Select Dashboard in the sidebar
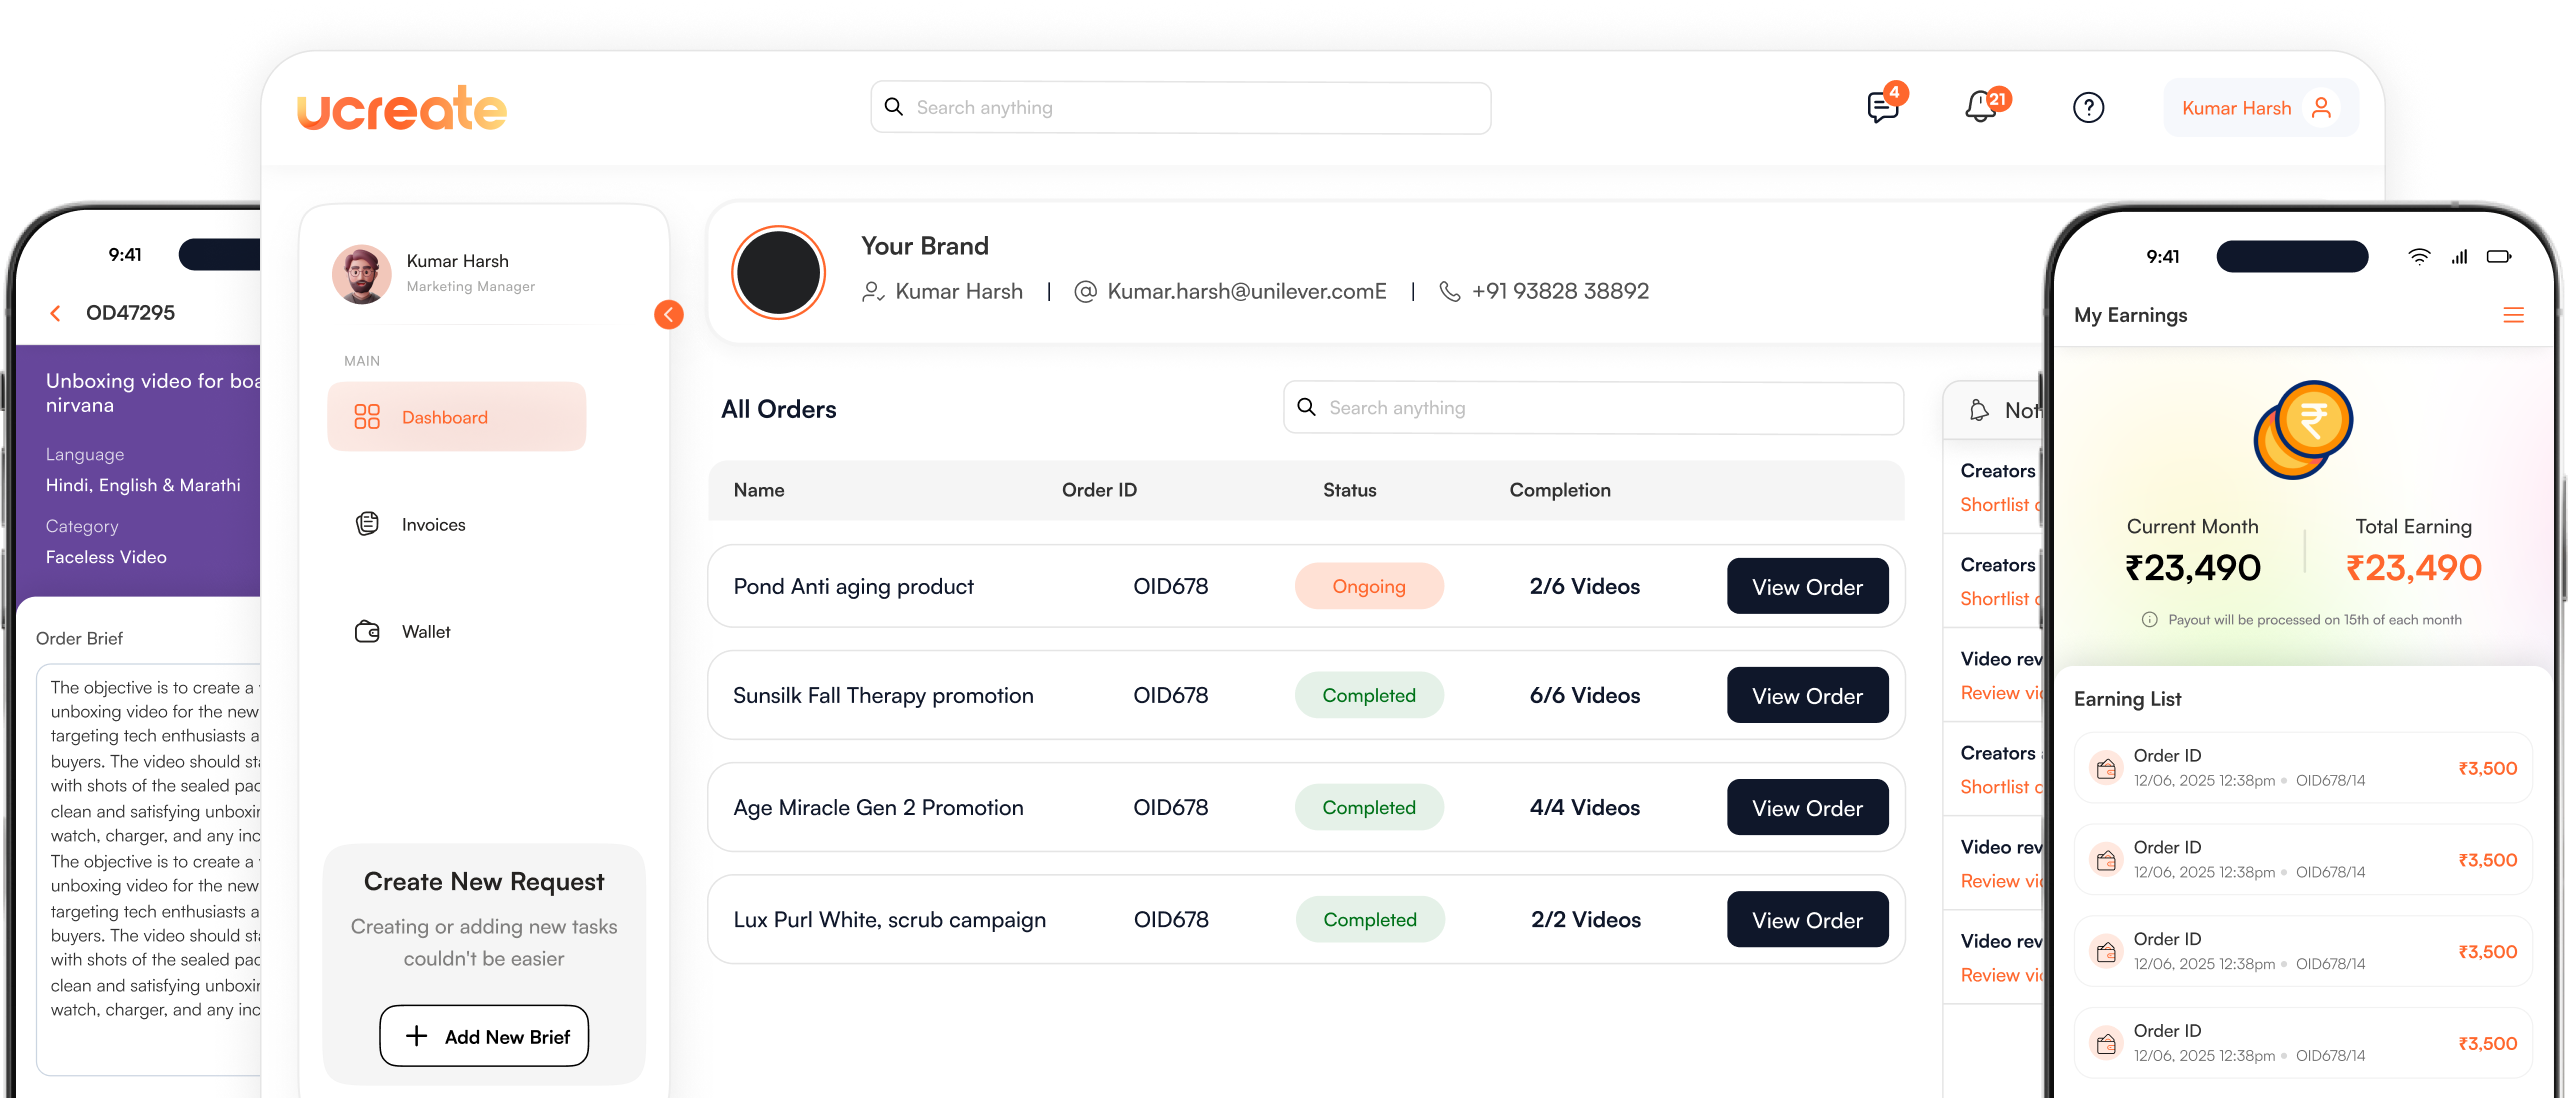The width and height of the screenshot is (2570, 1098). coord(456,417)
